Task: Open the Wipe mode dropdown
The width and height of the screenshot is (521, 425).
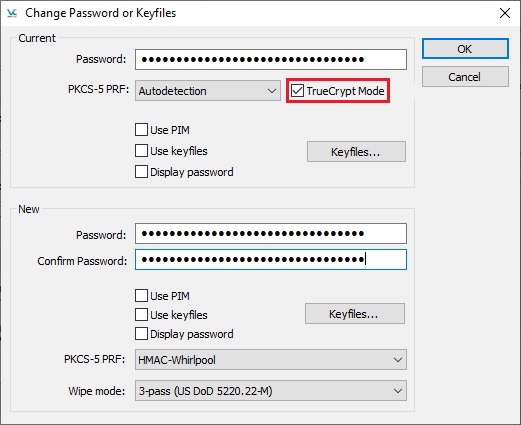Action: [271, 391]
